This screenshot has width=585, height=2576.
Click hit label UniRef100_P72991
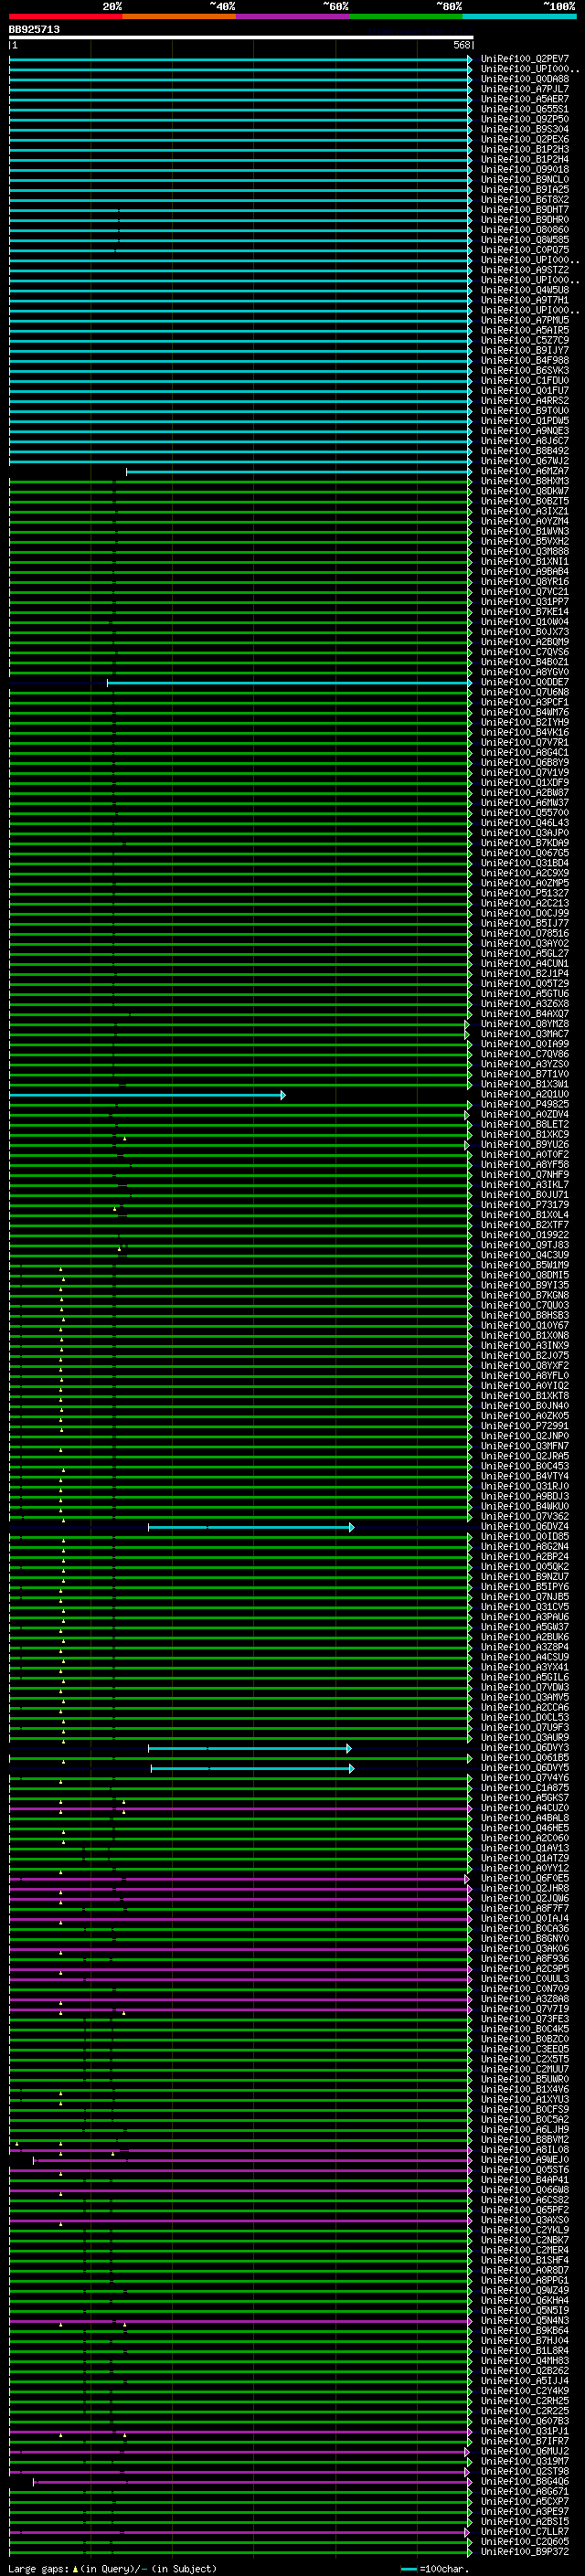(x=524, y=1426)
